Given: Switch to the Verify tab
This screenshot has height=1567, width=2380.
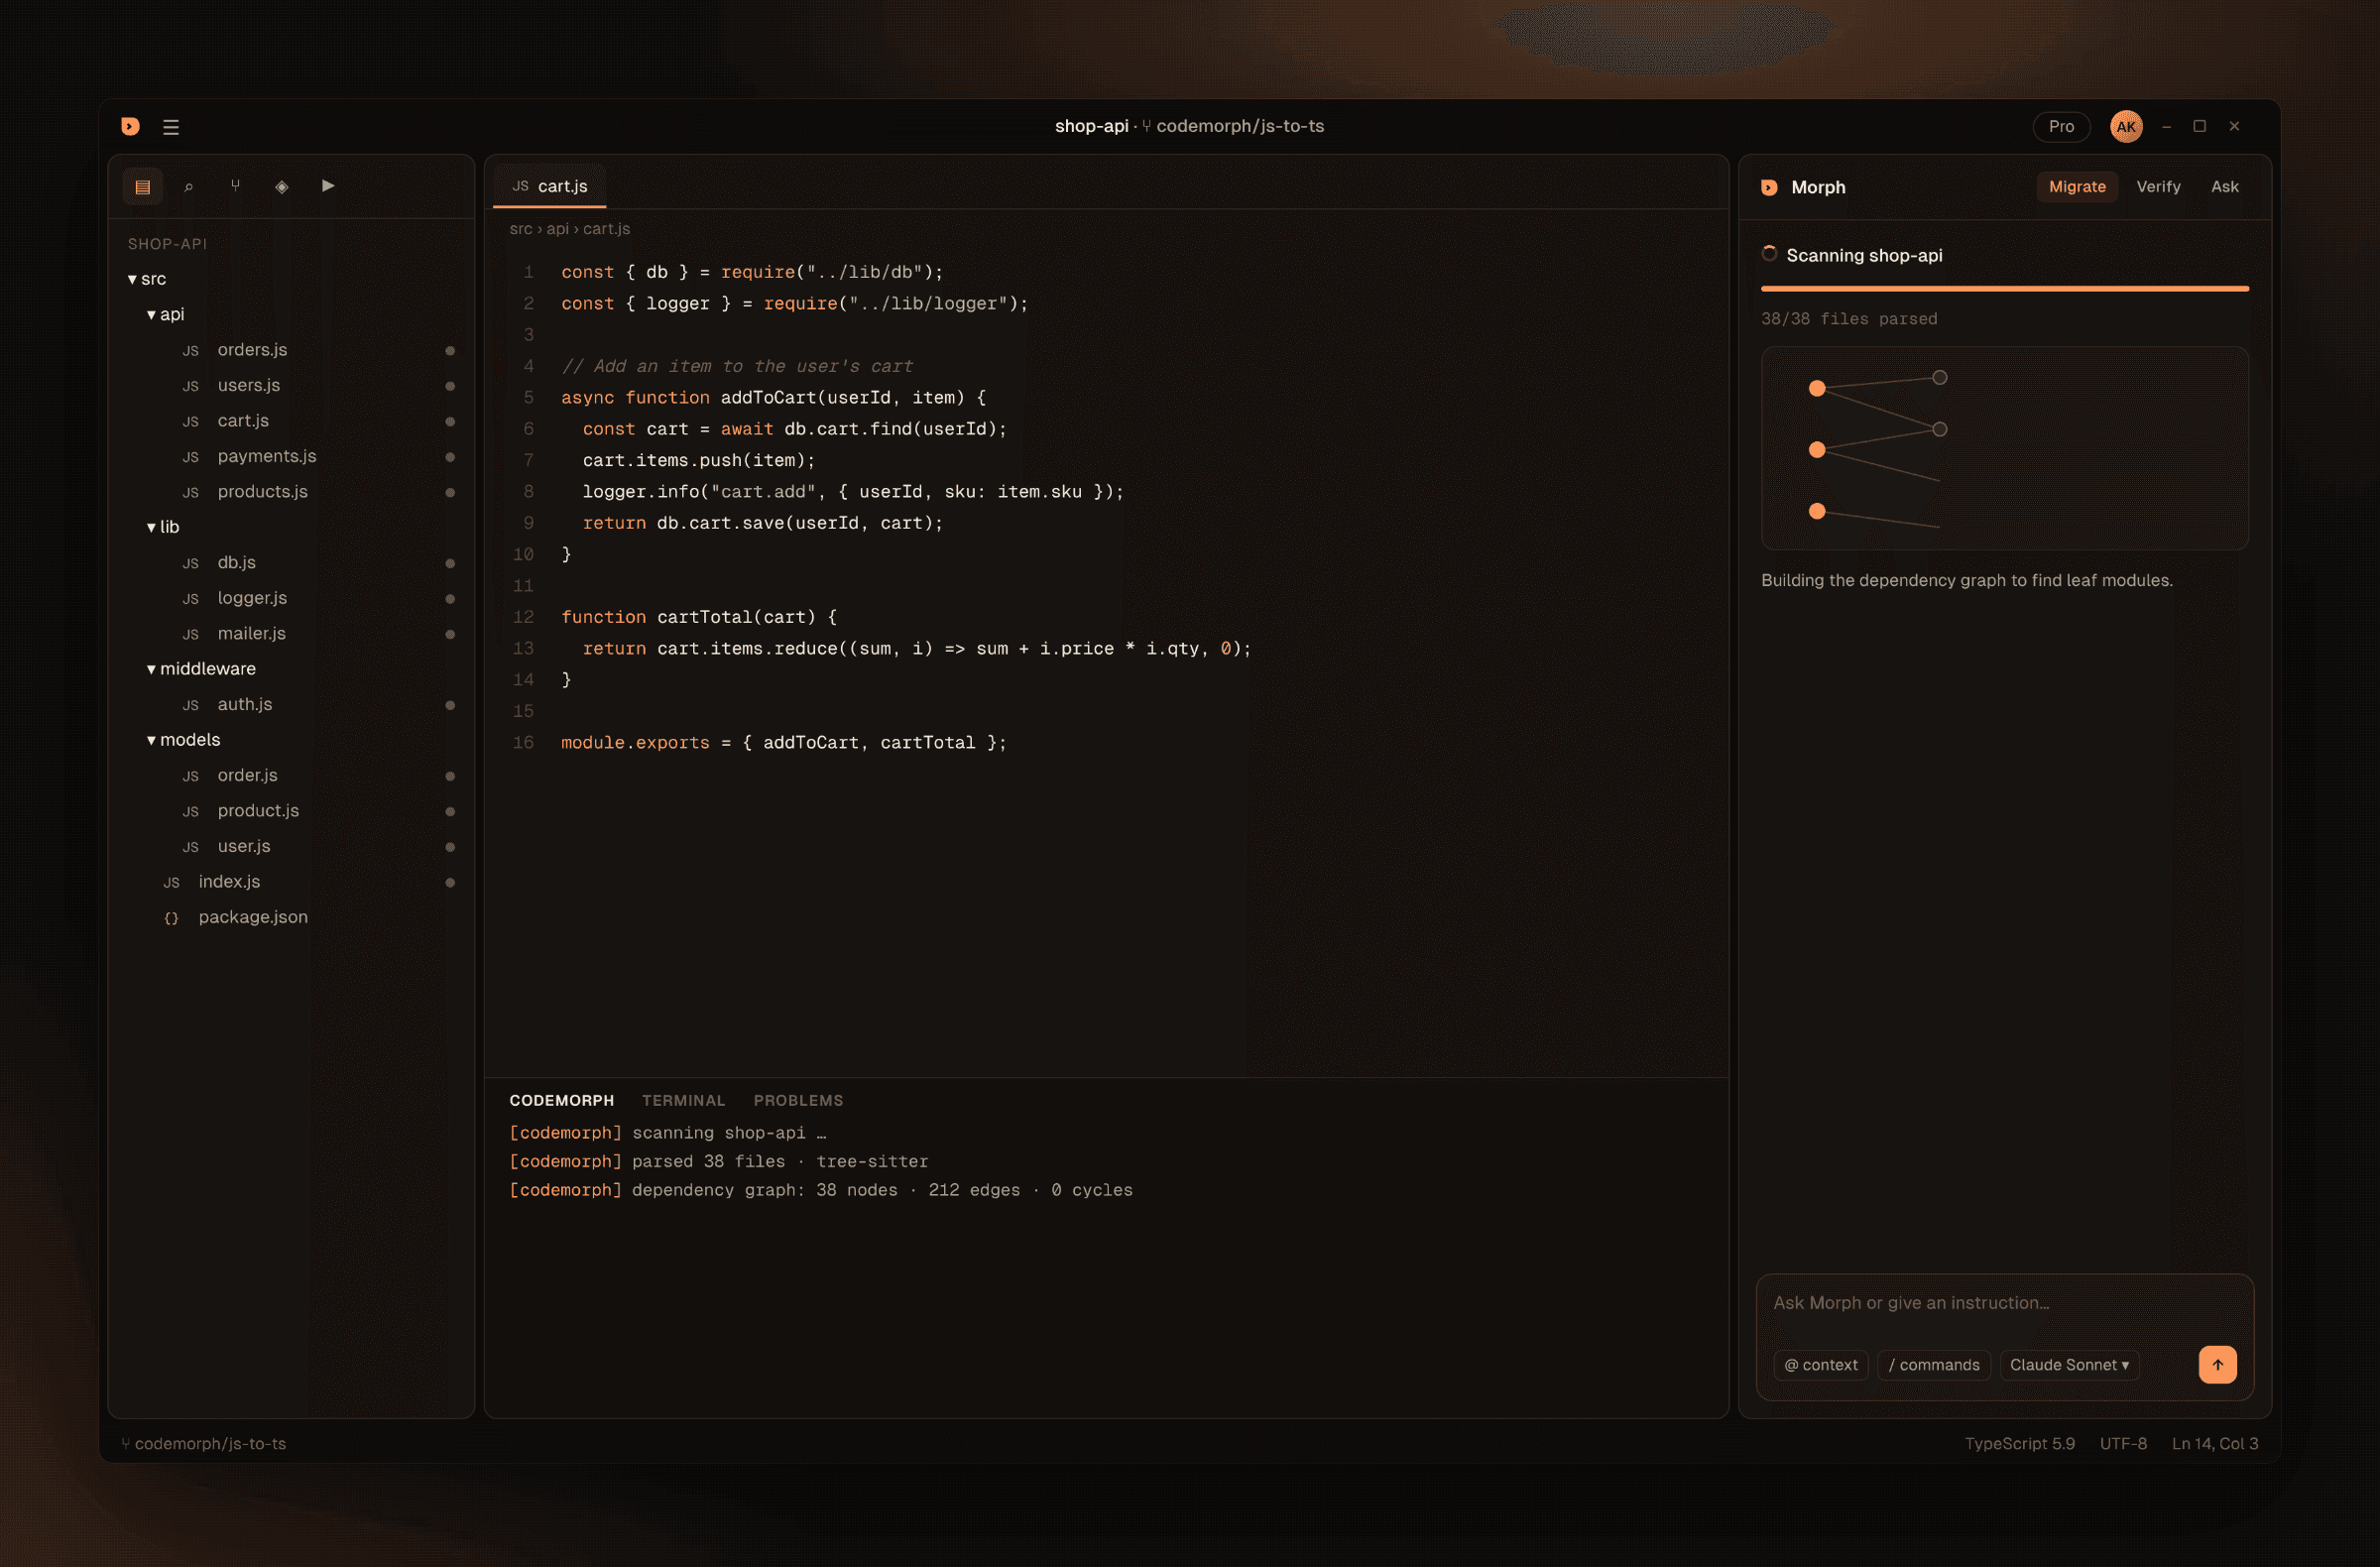Looking at the screenshot, I should (2158, 187).
